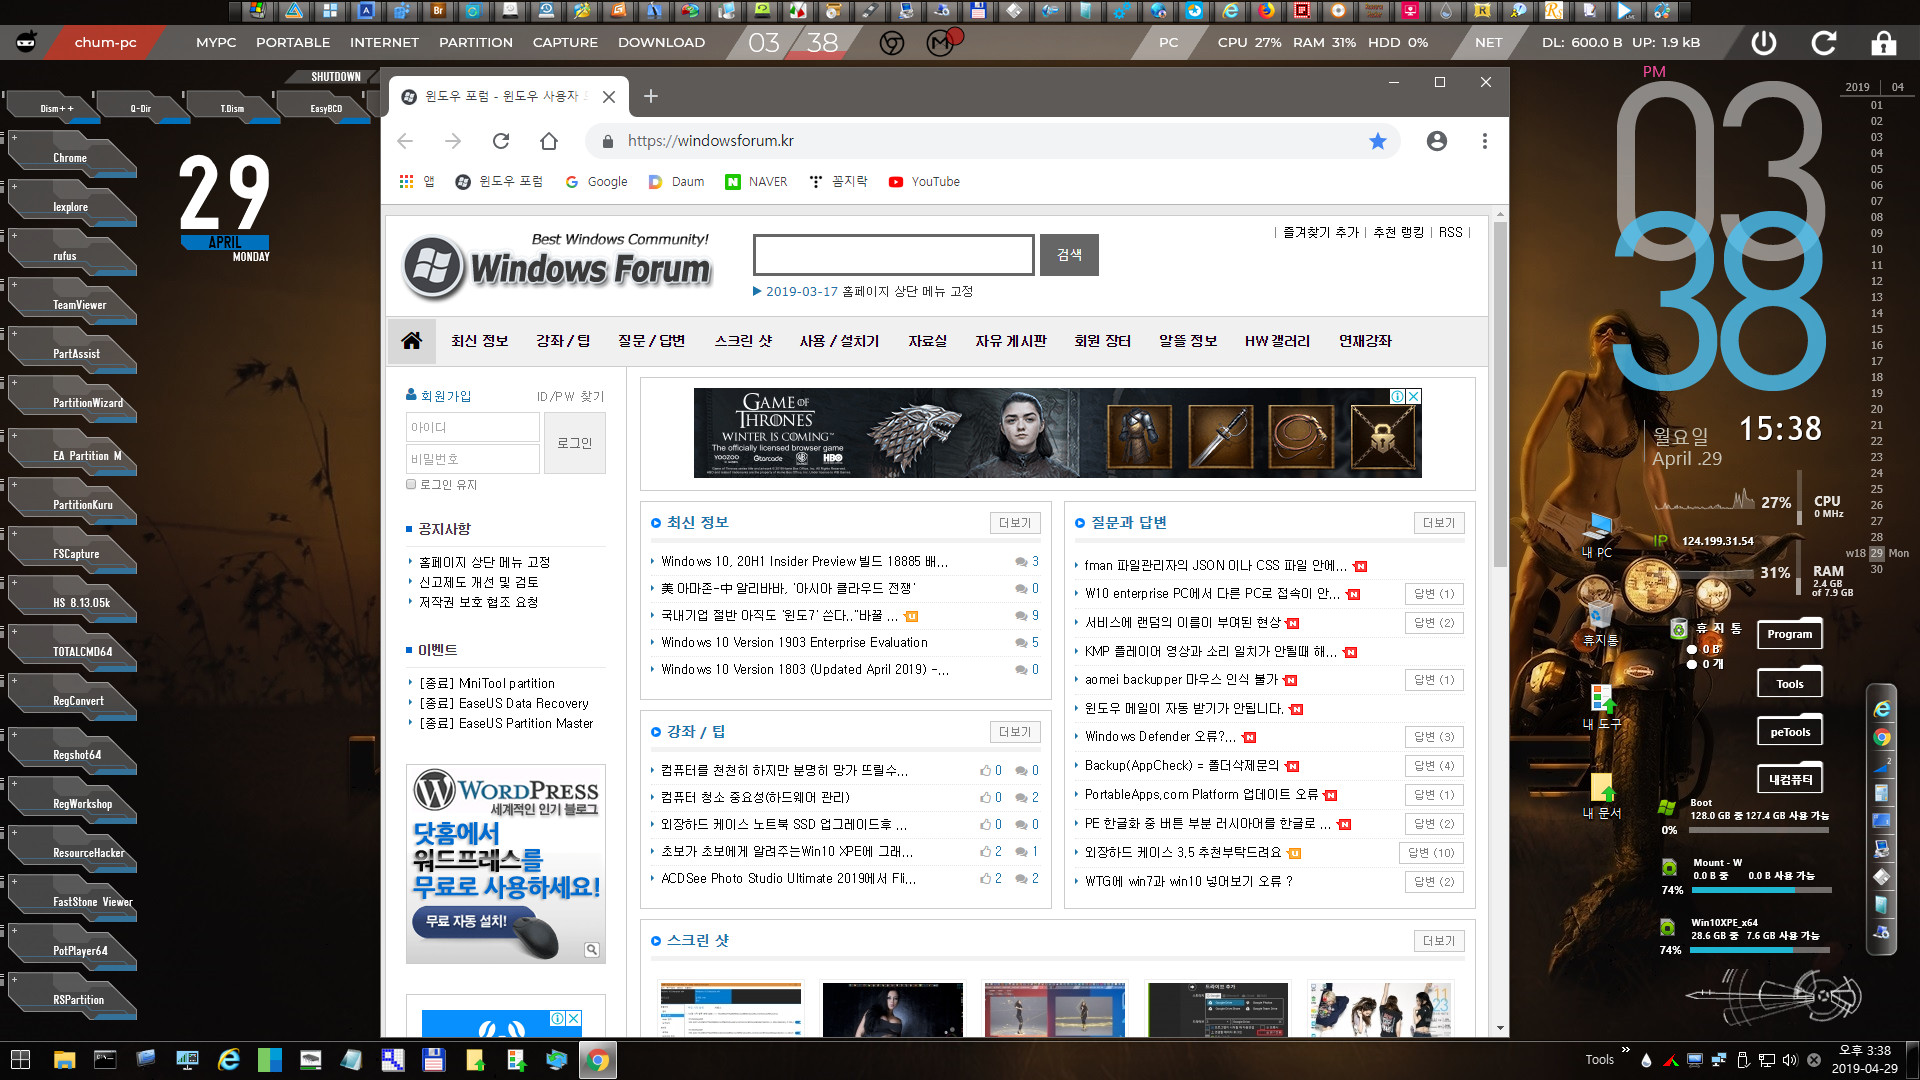Viewport: 1920px width, 1080px height.
Task: Click the Chrome icon on the taskbar
Action: (x=598, y=1060)
